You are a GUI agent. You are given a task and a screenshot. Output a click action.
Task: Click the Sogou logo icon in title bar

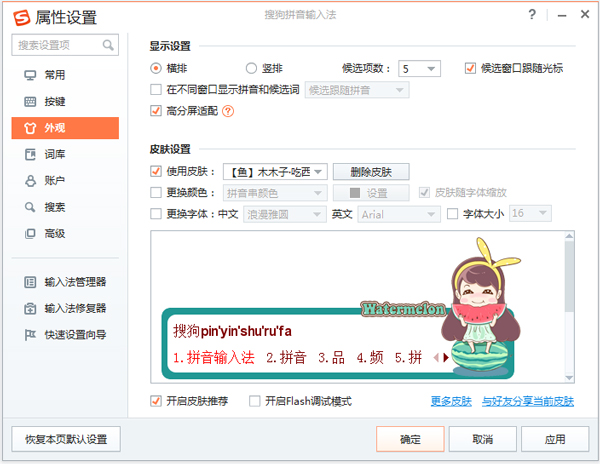tap(21, 17)
